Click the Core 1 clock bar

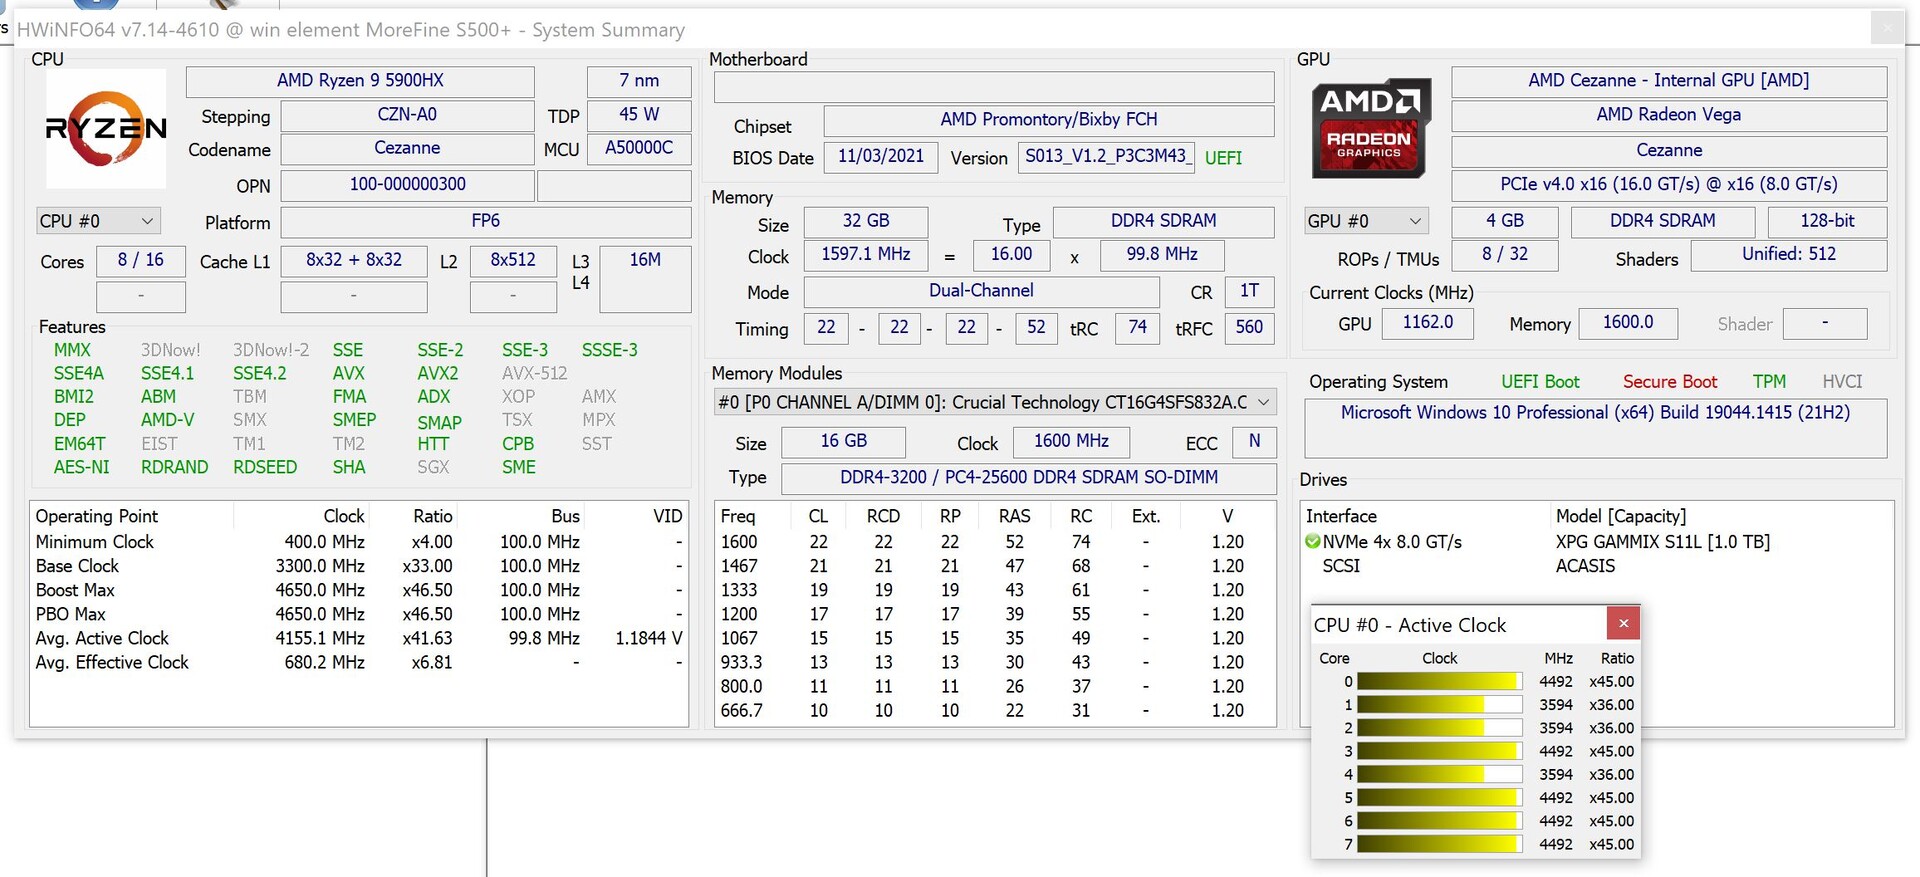pyautogui.click(x=1439, y=705)
